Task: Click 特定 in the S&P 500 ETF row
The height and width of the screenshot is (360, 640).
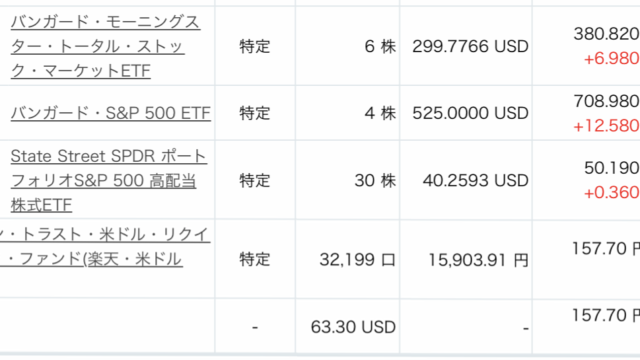Action: pos(255,113)
